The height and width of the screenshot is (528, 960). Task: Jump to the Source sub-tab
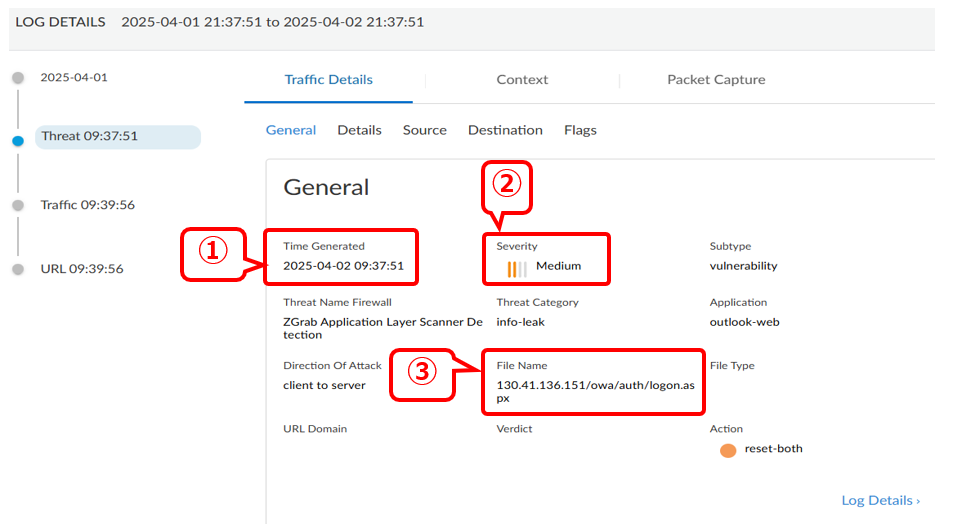tap(425, 130)
